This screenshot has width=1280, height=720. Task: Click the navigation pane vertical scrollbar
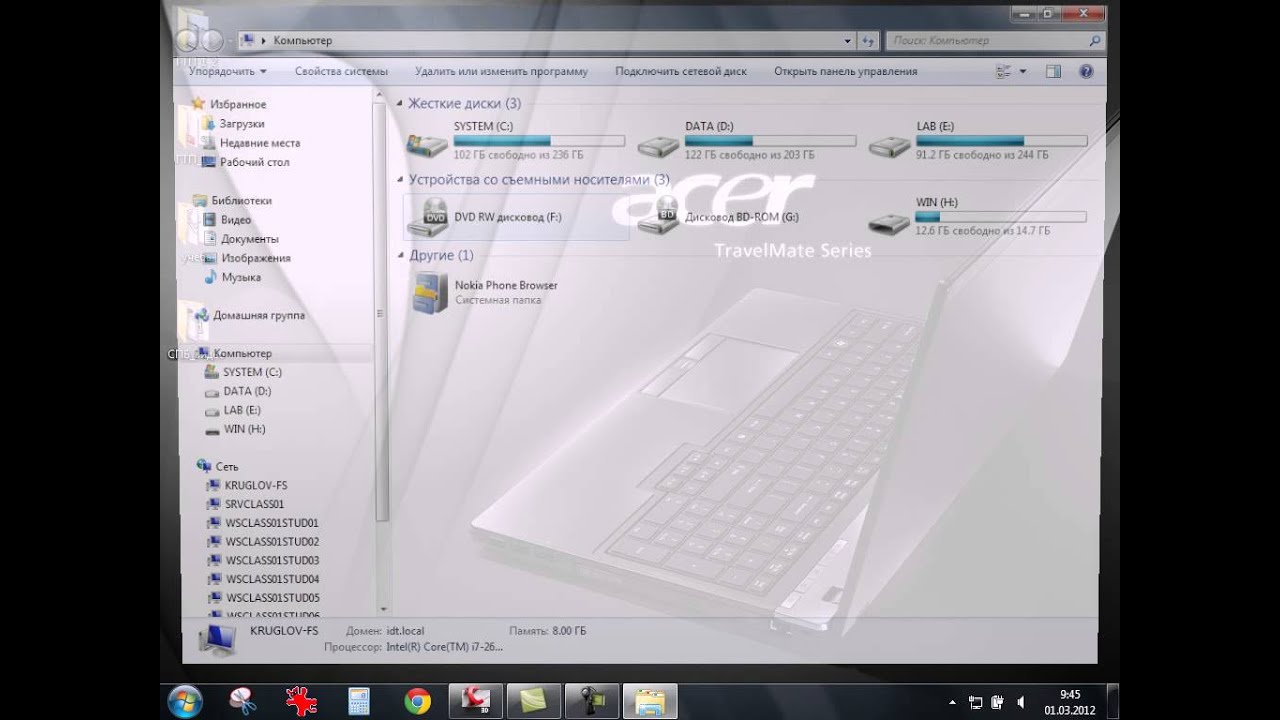pos(381,310)
